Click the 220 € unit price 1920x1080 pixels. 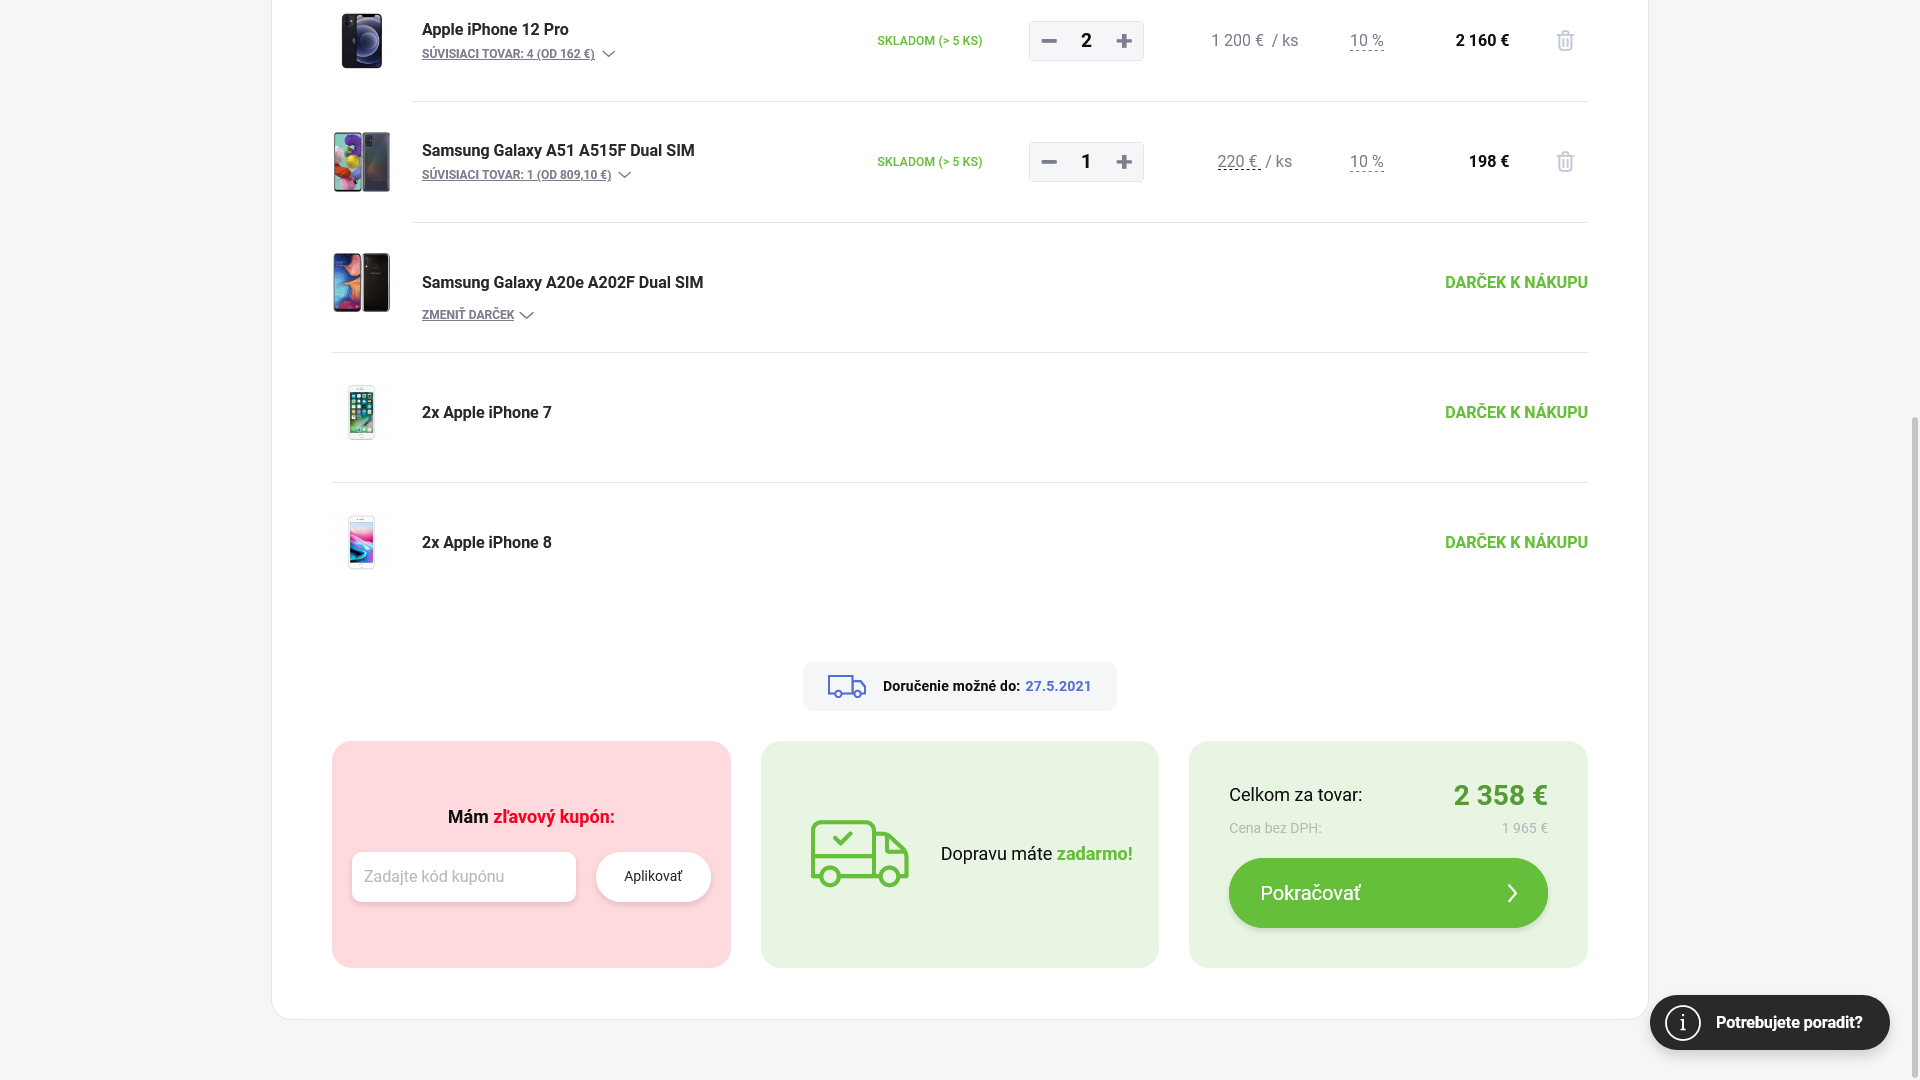click(x=1238, y=162)
